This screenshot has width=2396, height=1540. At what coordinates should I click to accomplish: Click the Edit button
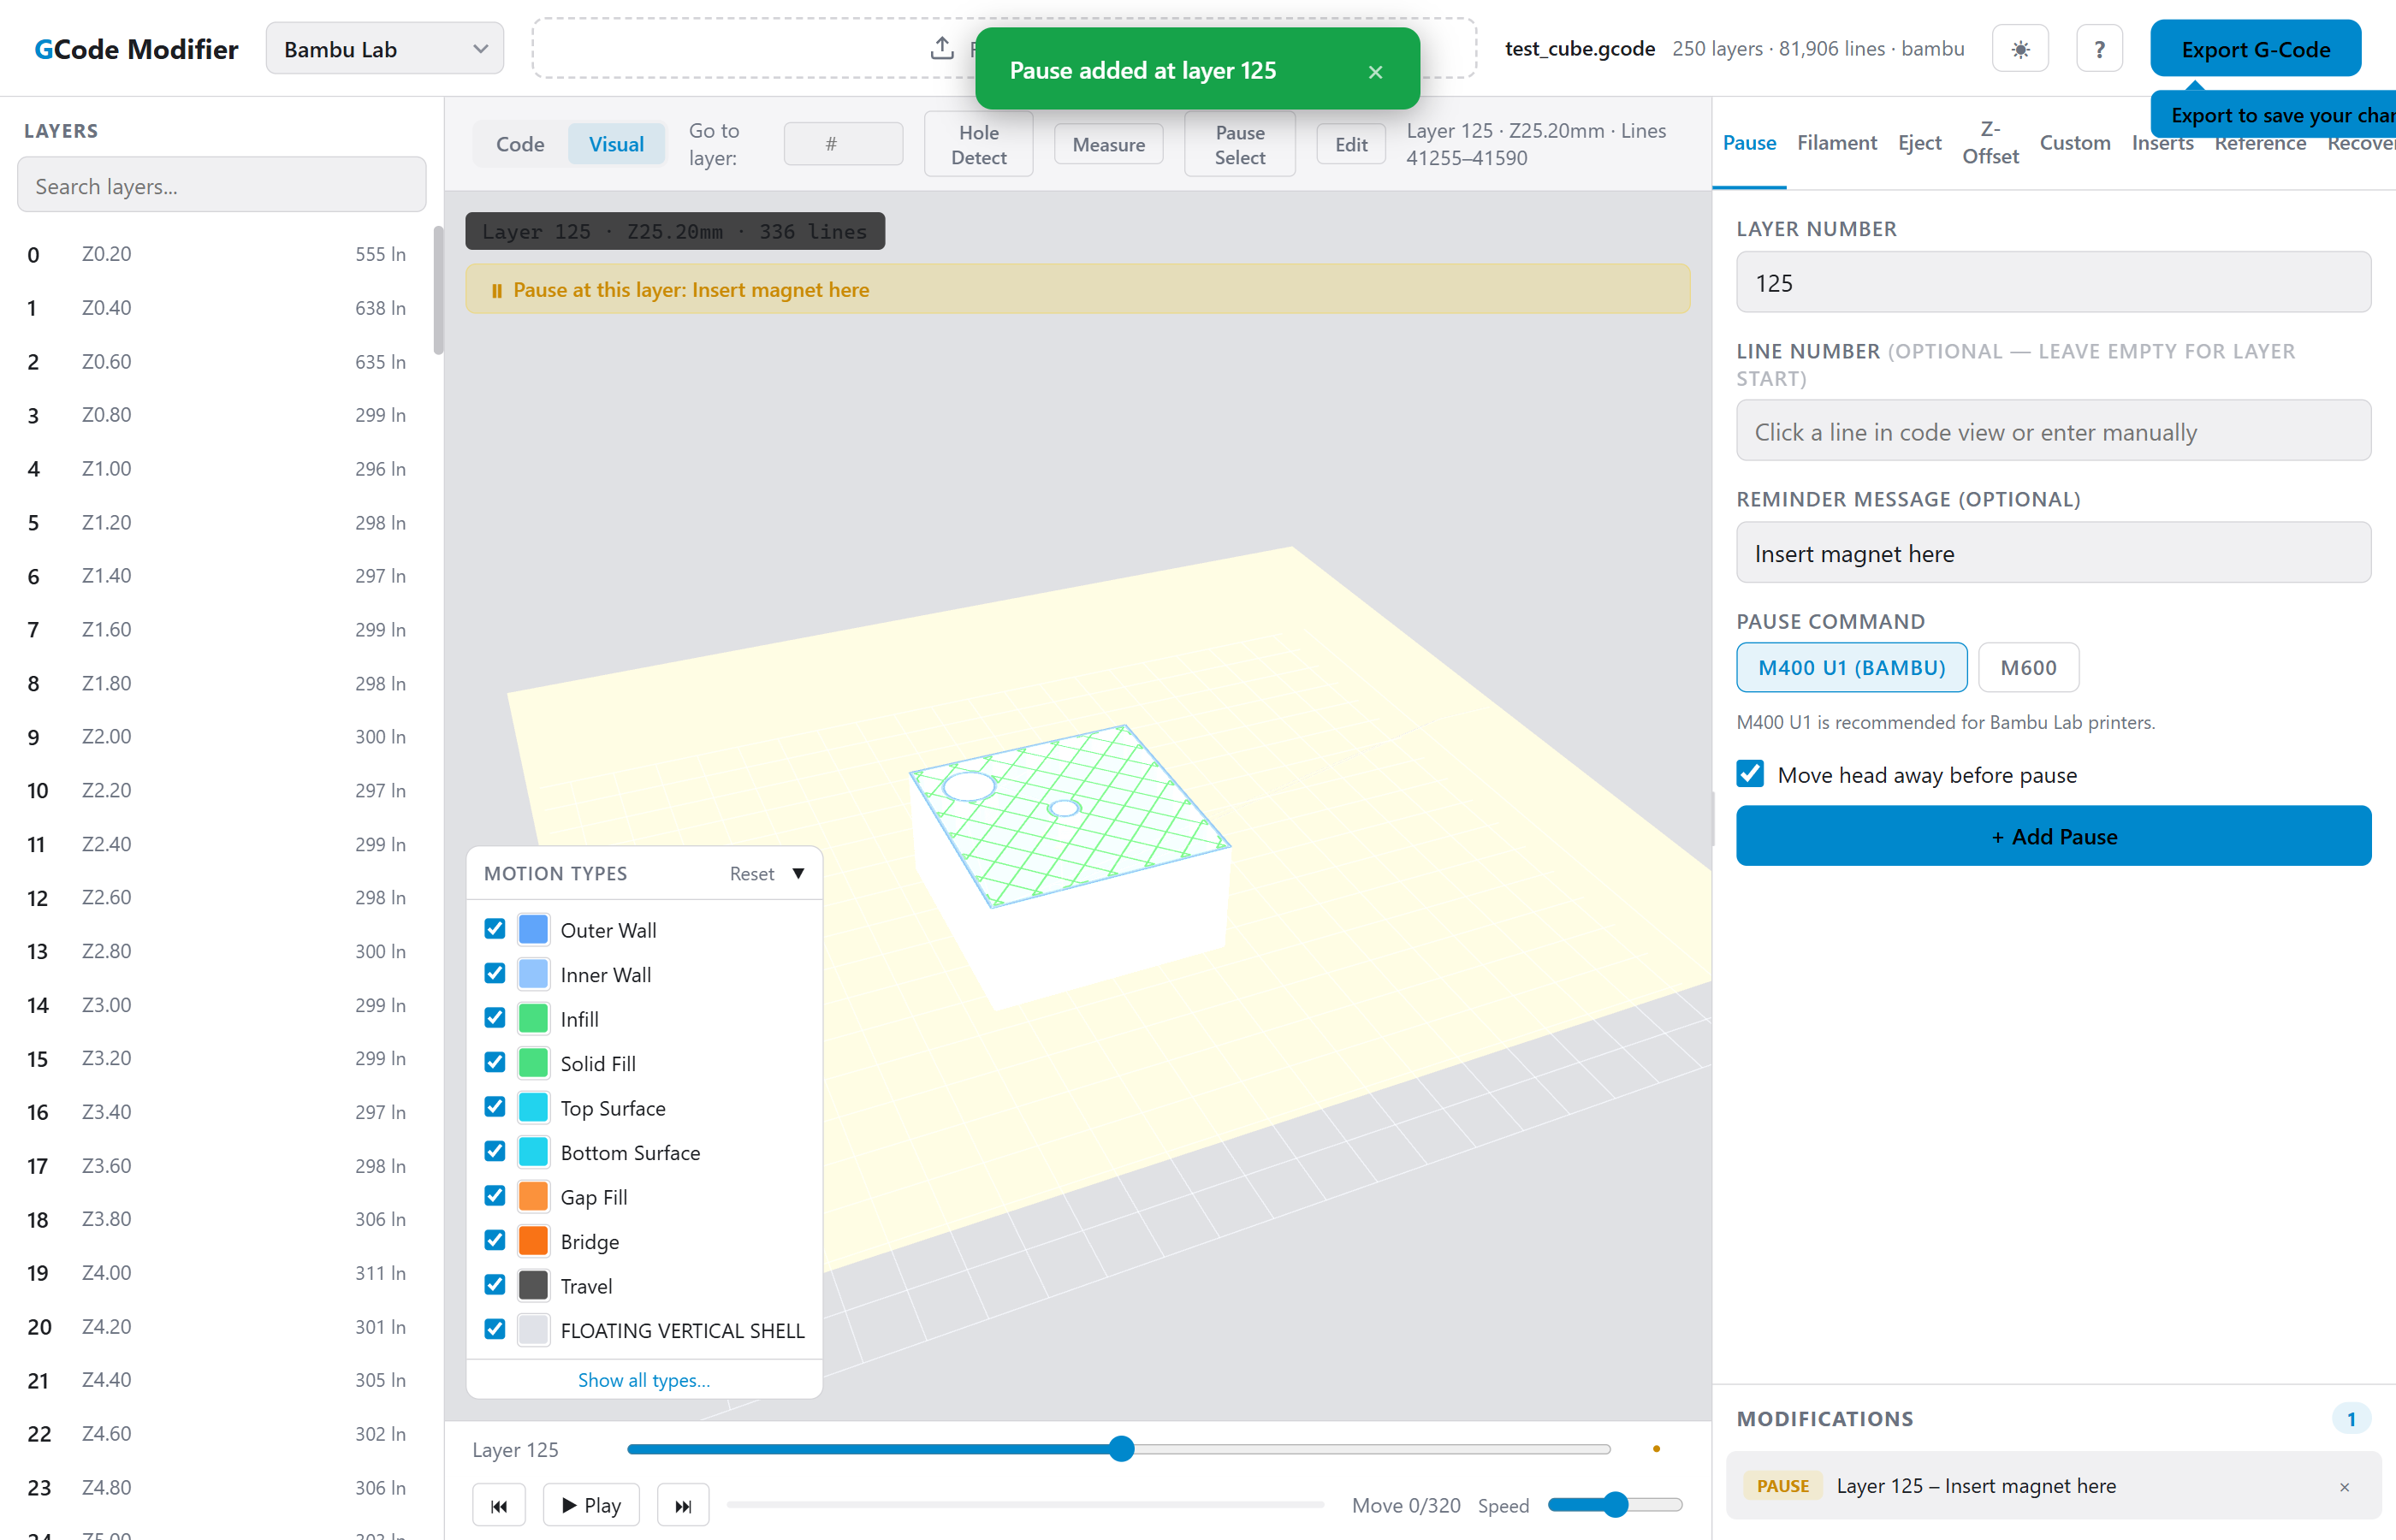1351,144
